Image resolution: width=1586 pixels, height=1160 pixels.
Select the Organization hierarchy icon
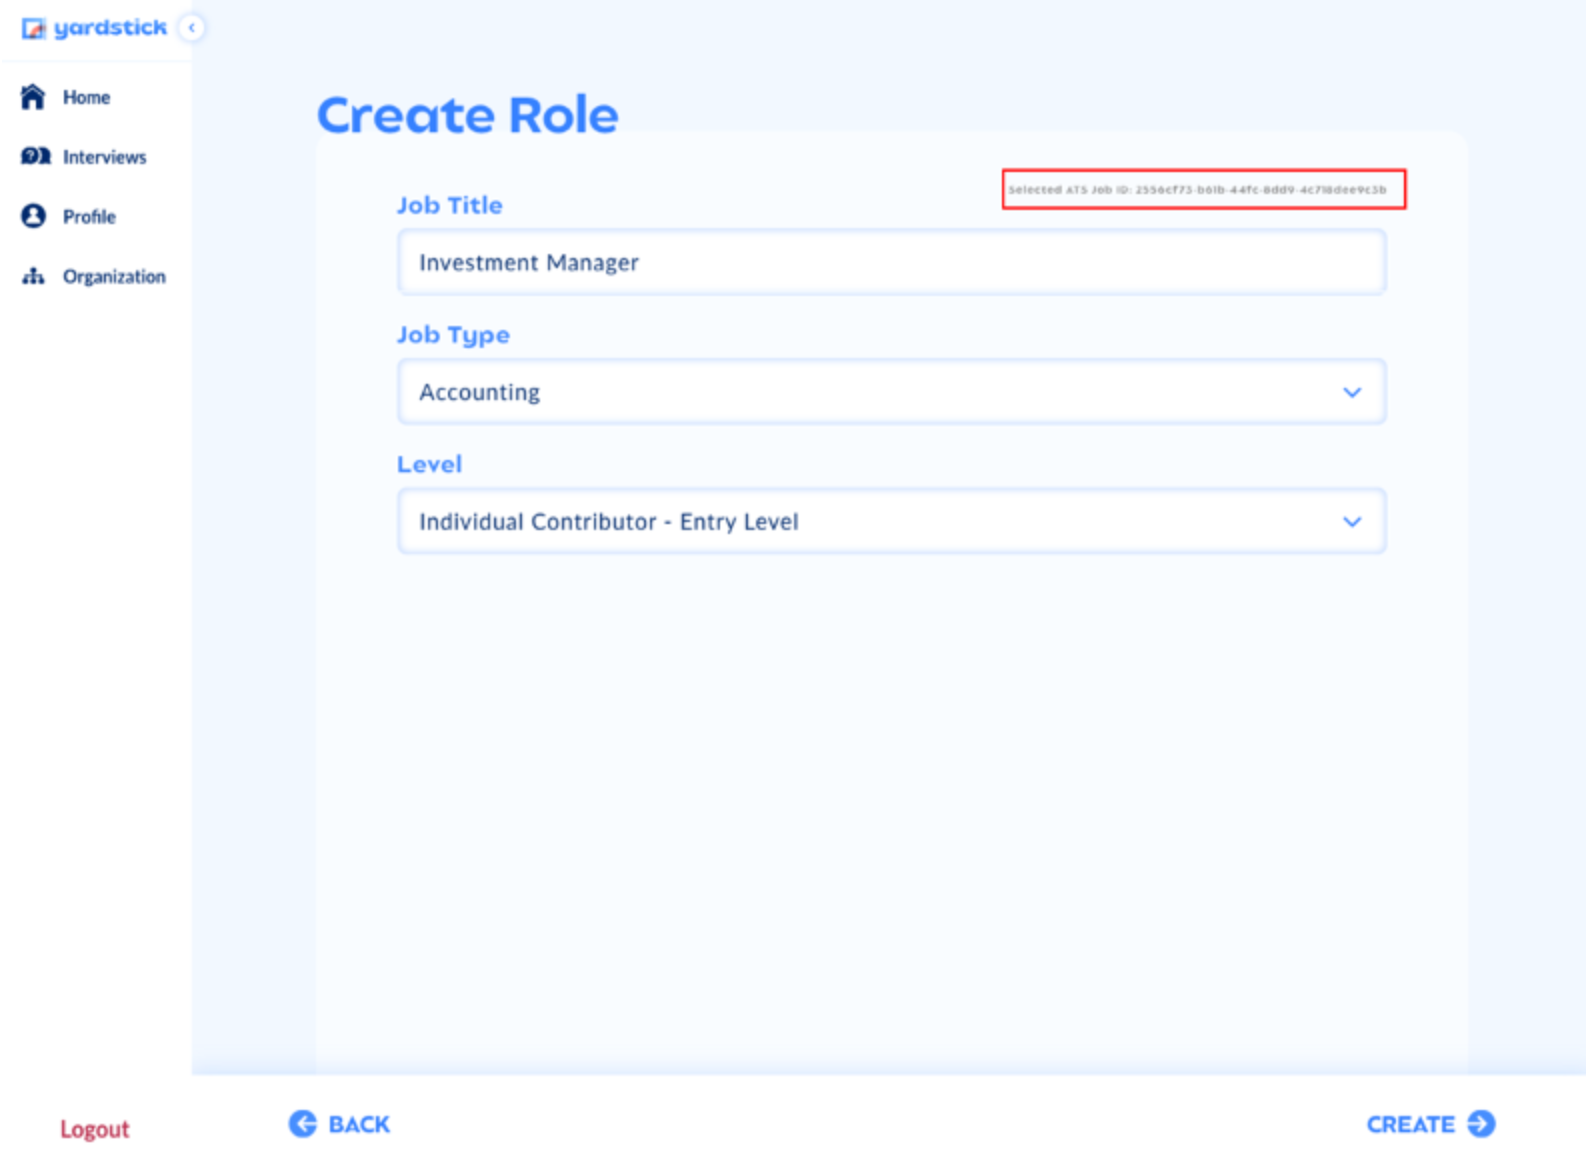[33, 276]
